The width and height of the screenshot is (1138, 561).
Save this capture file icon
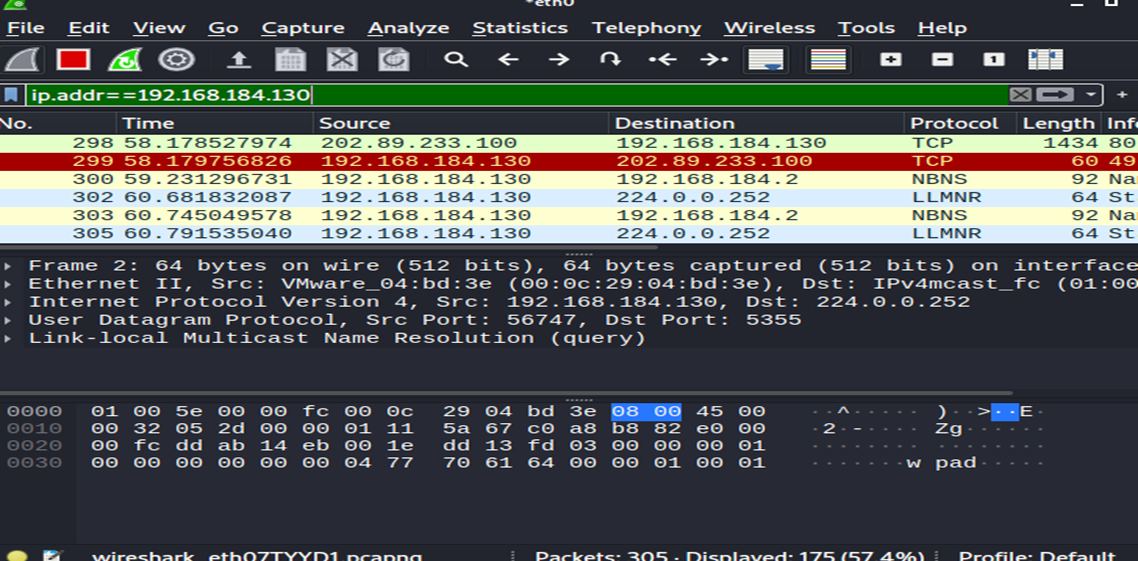click(x=291, y=60)
